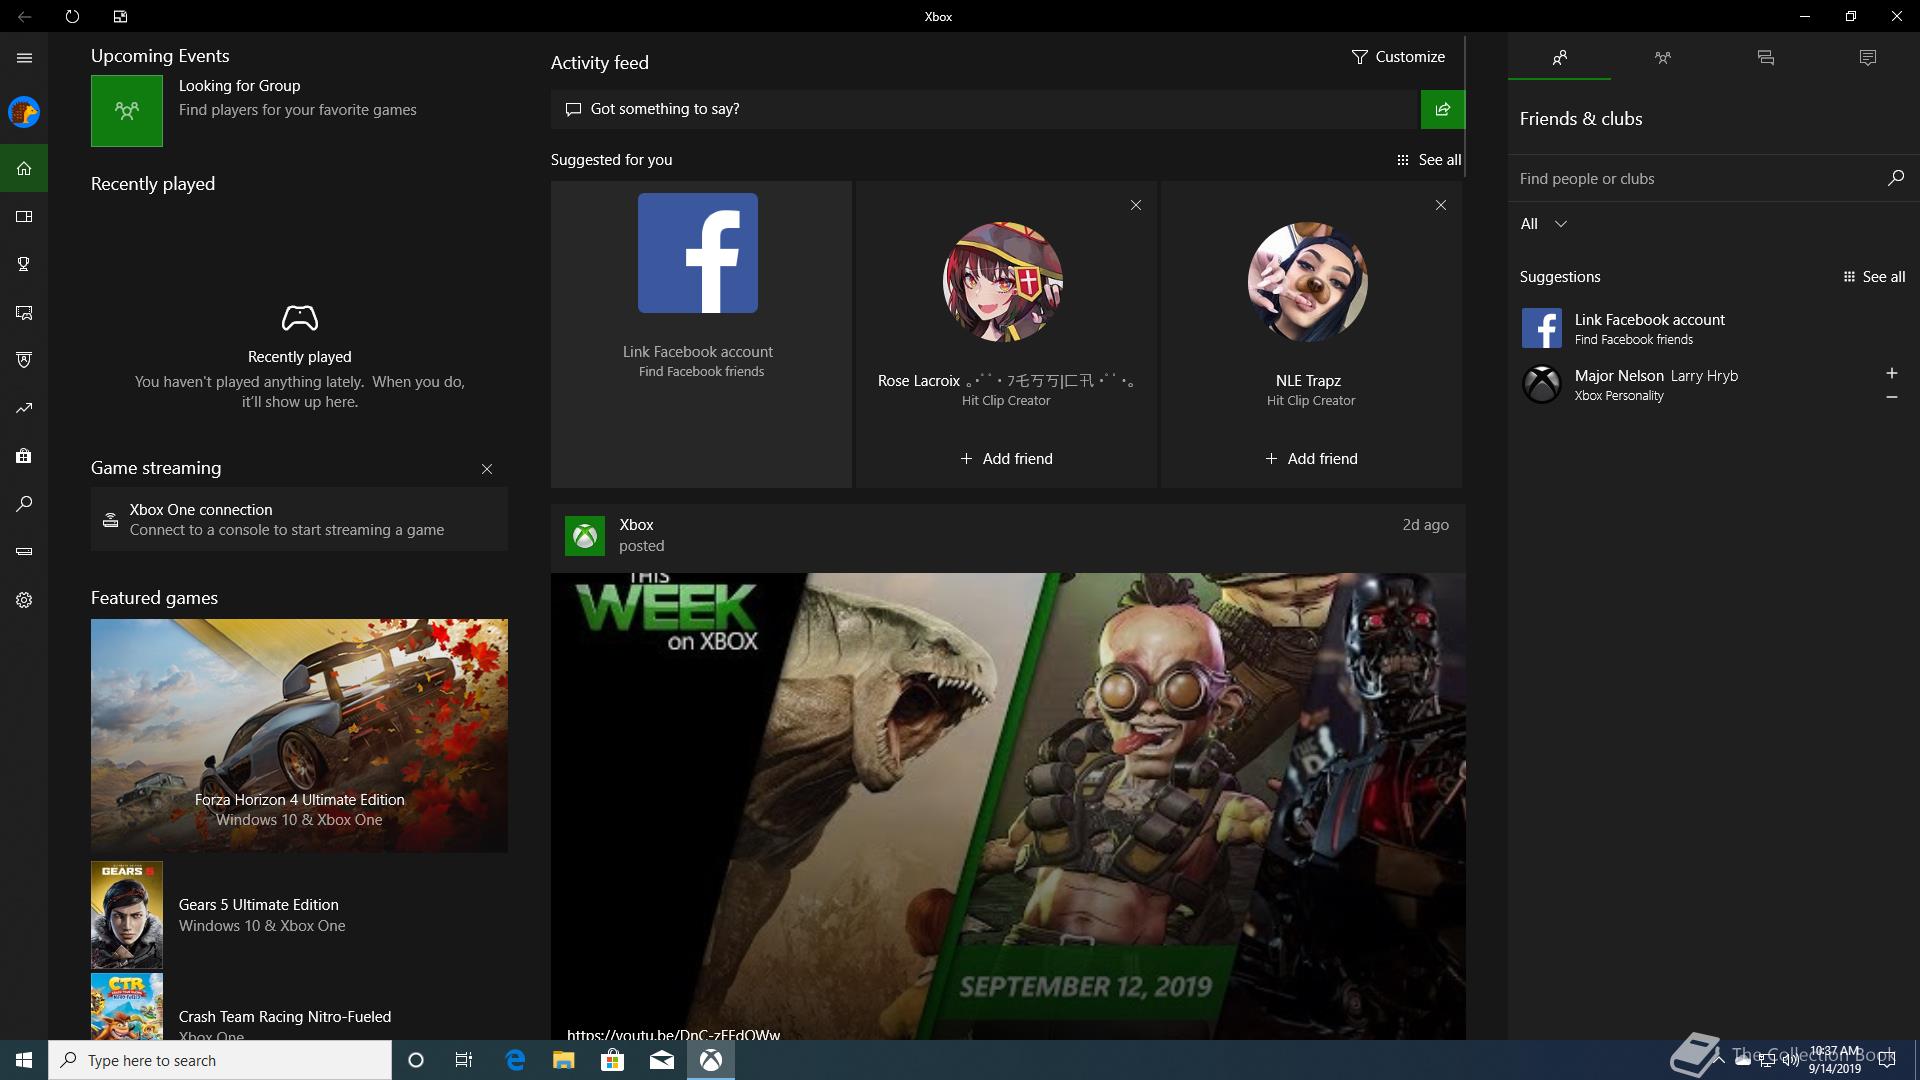Screen dimensions: 1920x1080
Task: Close the Game streaming section
Action: click(487, 469)
